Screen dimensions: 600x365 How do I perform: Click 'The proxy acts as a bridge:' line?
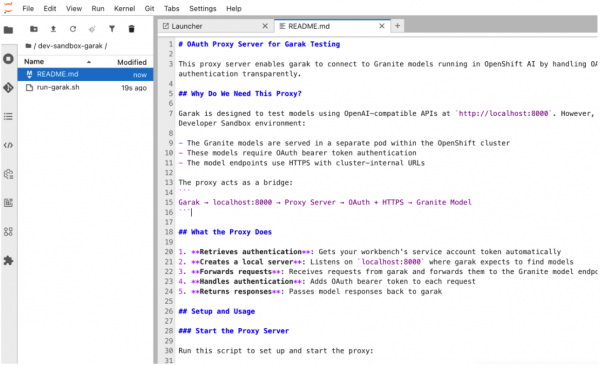pos(235,182)
